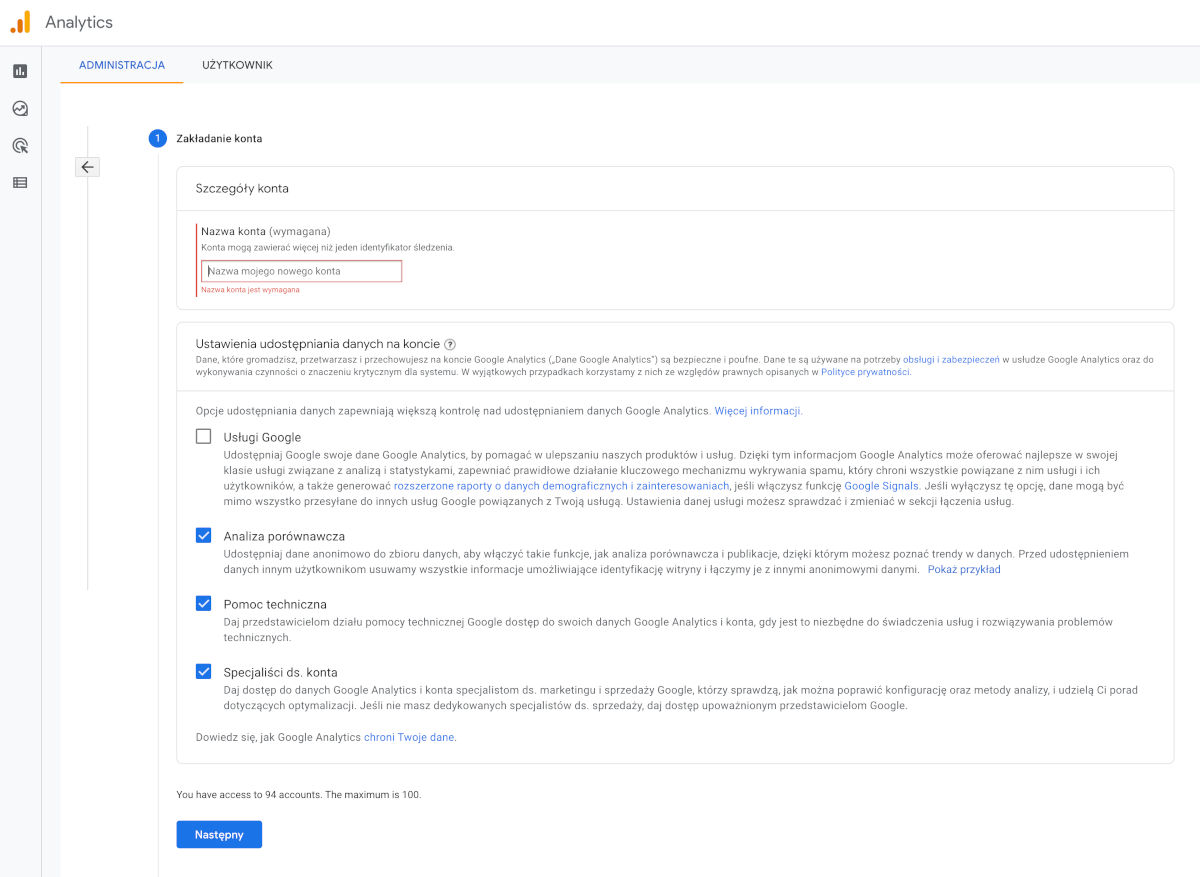Click the Nazwa konta (wymagana) label

click(x=265, y=231)
